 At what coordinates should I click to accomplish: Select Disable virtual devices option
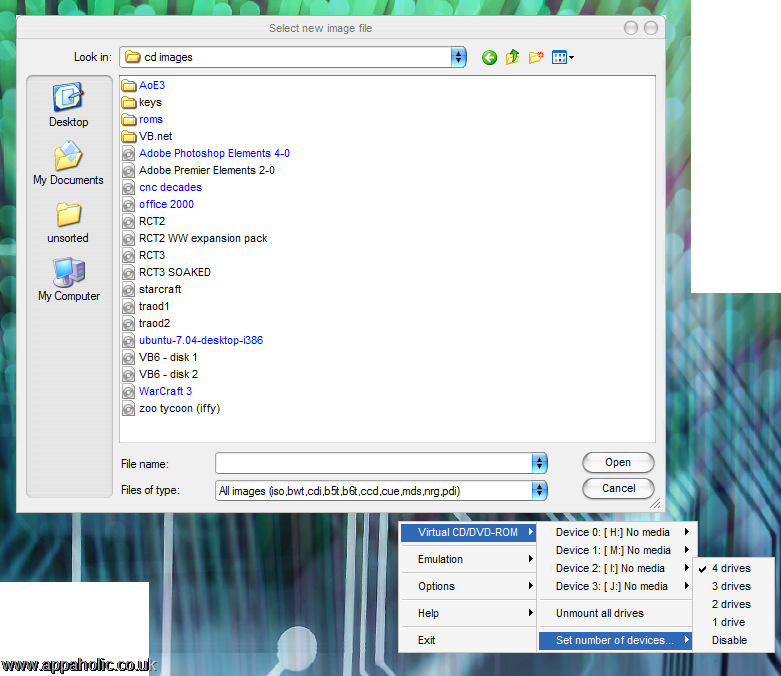(734, 640)
